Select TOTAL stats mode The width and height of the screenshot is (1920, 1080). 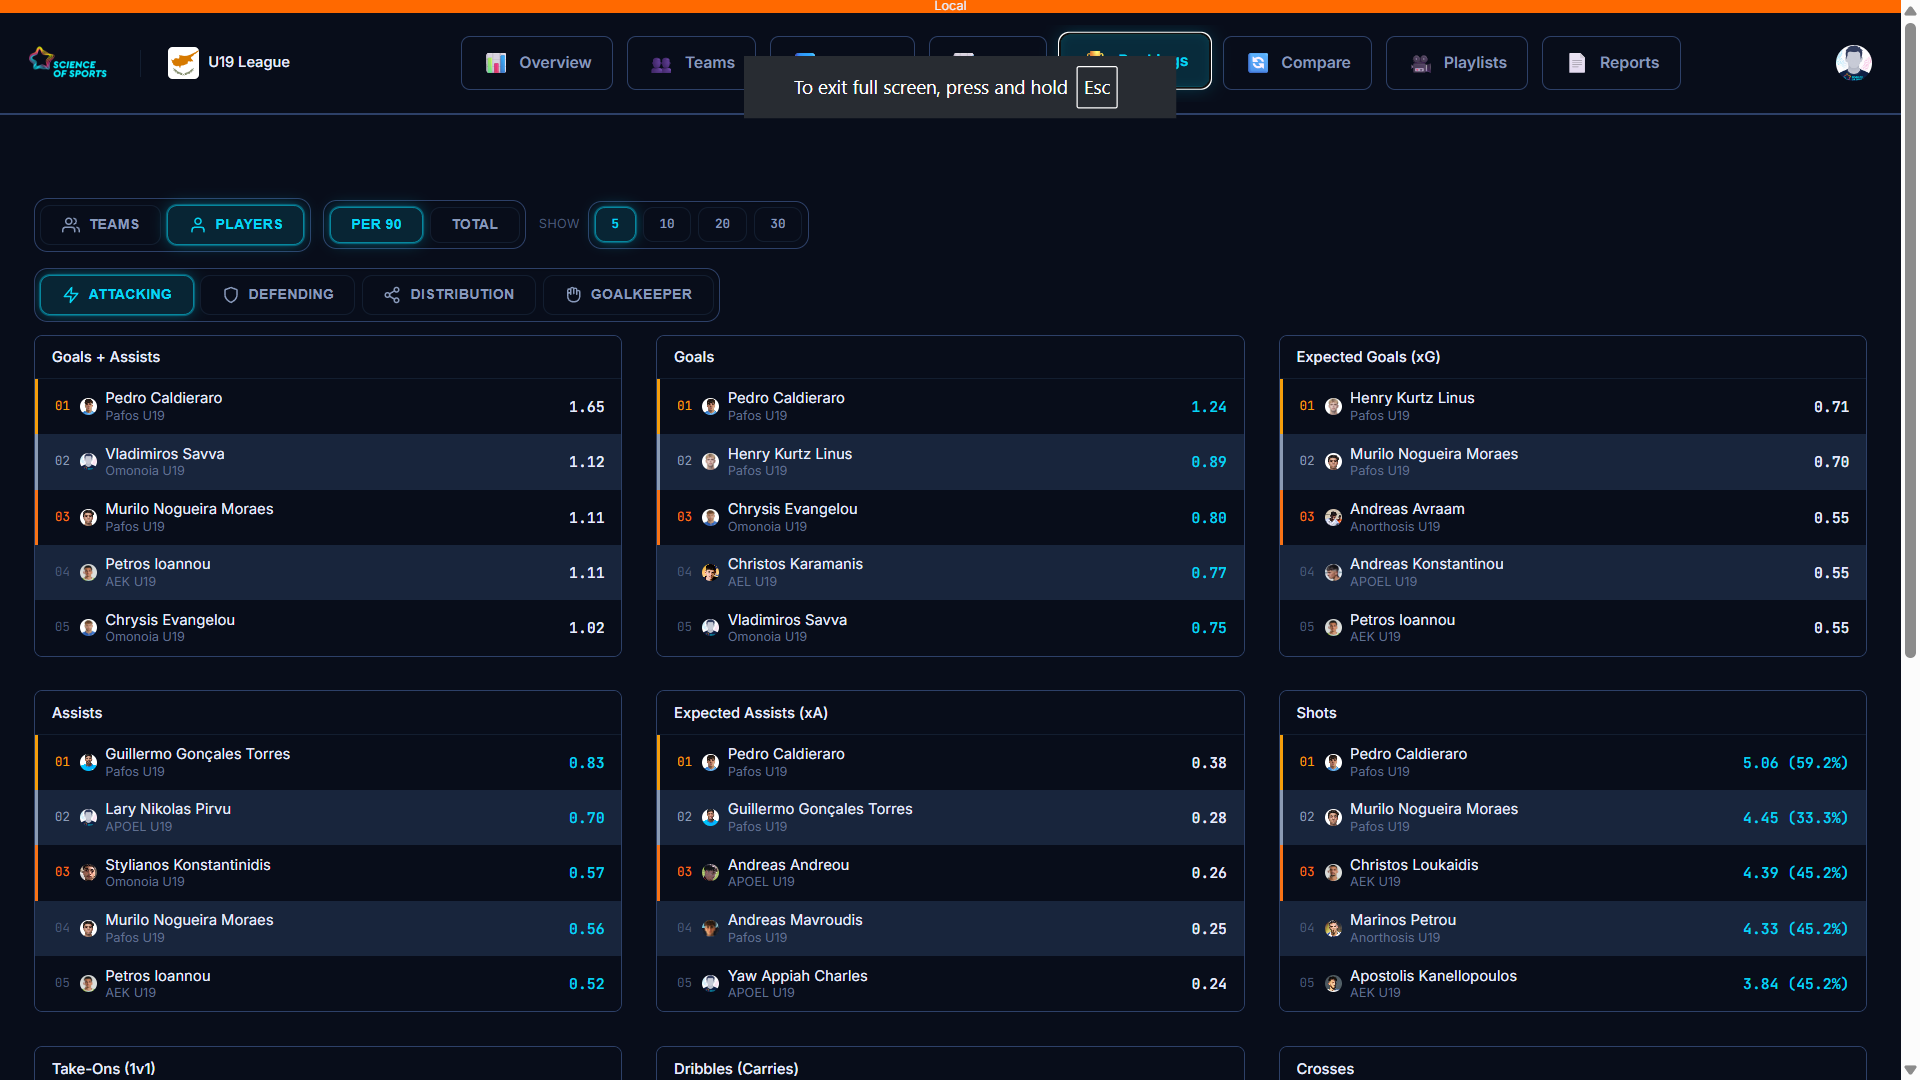pos(474,225)
